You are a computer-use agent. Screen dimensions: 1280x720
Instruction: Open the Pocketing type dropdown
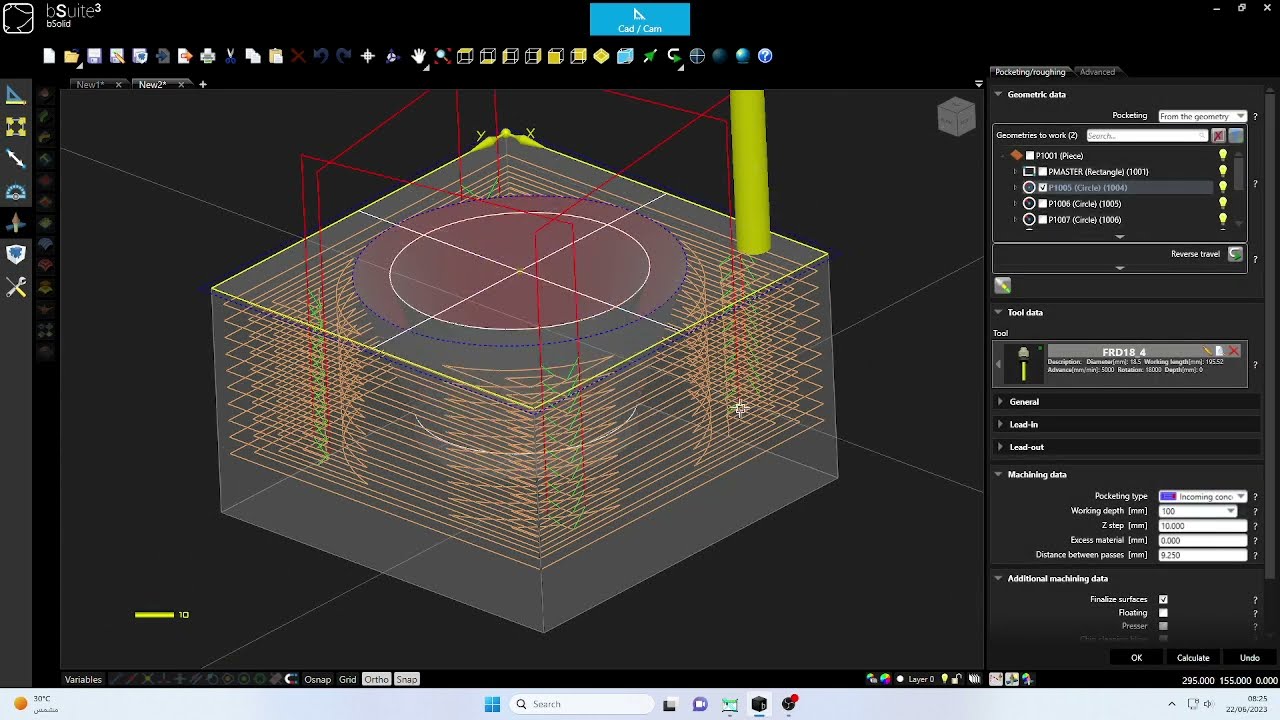[x=1202, y=496]
